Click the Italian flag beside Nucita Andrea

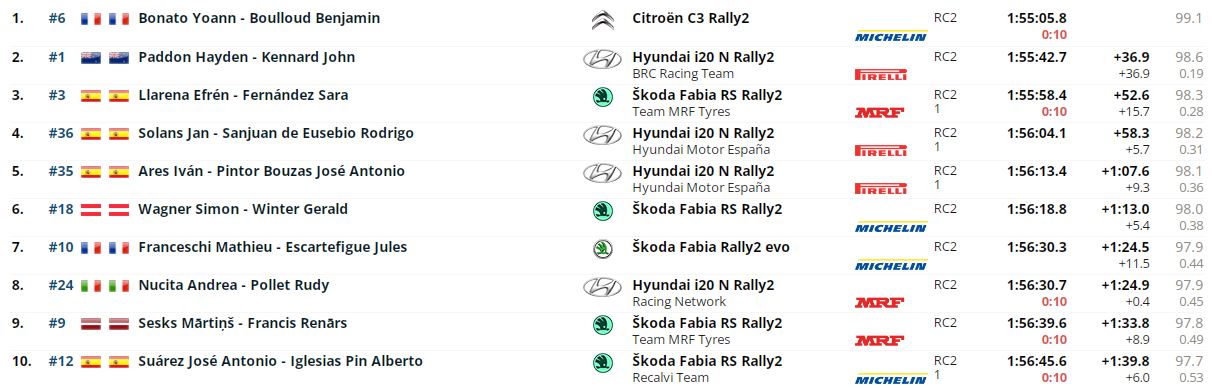coord(91,286)
